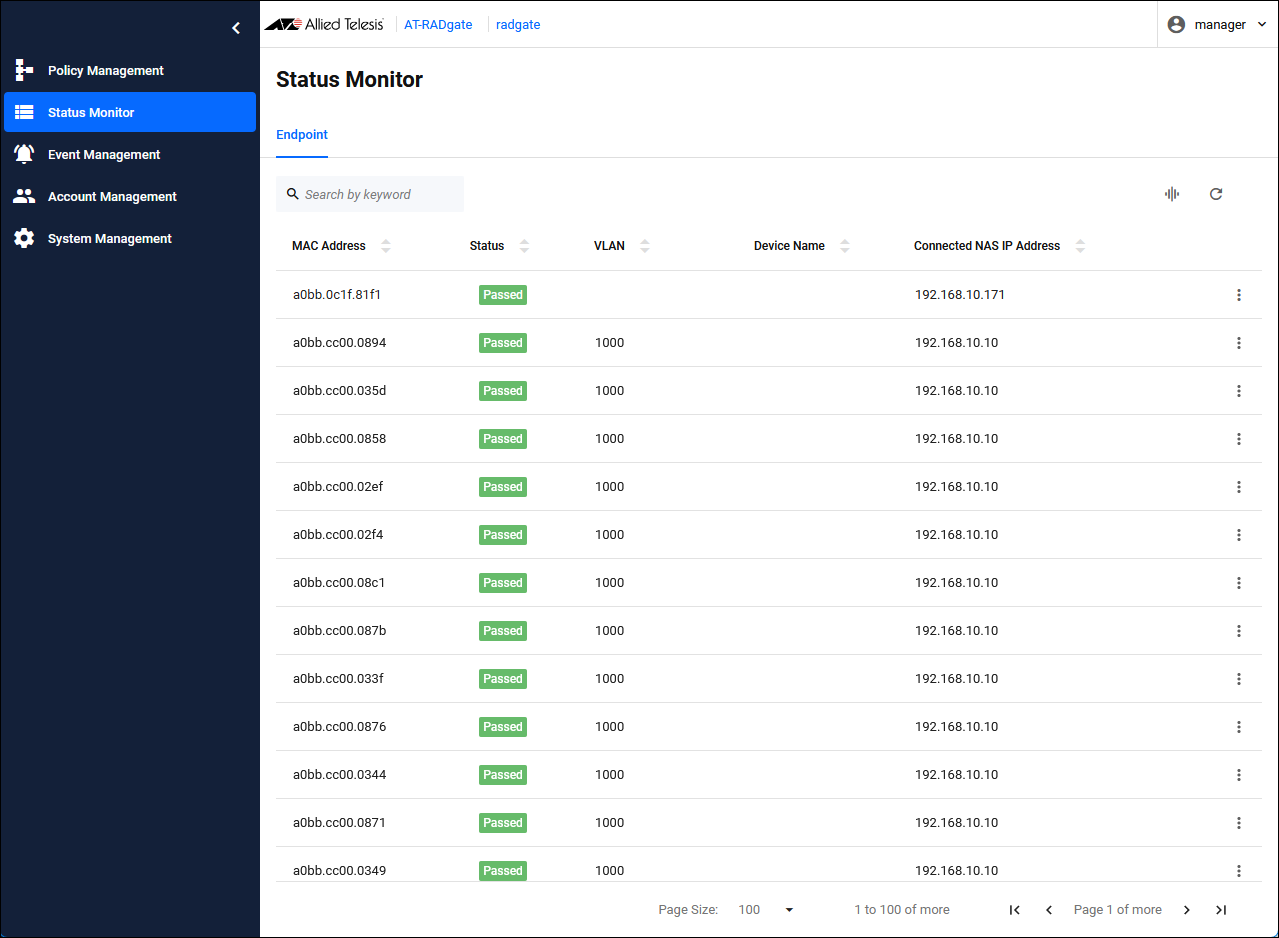1279x938 pixels.
Task: Select the Endpoint tab
Action: click(x=302, y=135)
